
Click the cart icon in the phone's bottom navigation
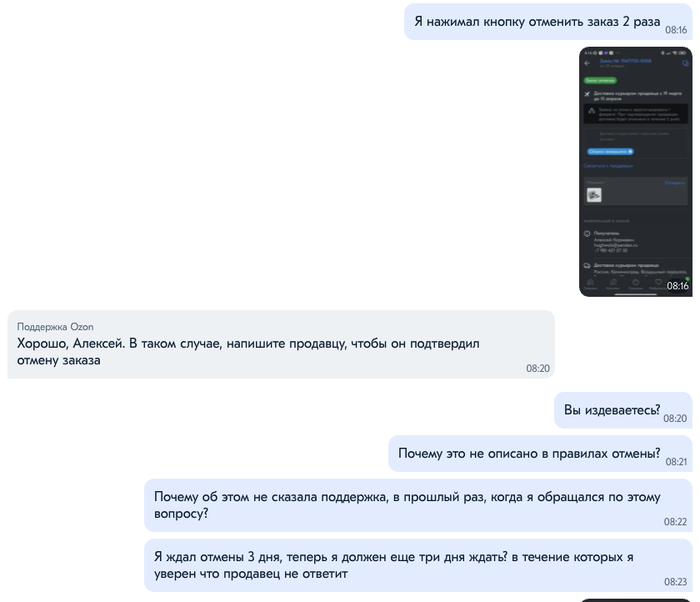coord(636,283)
